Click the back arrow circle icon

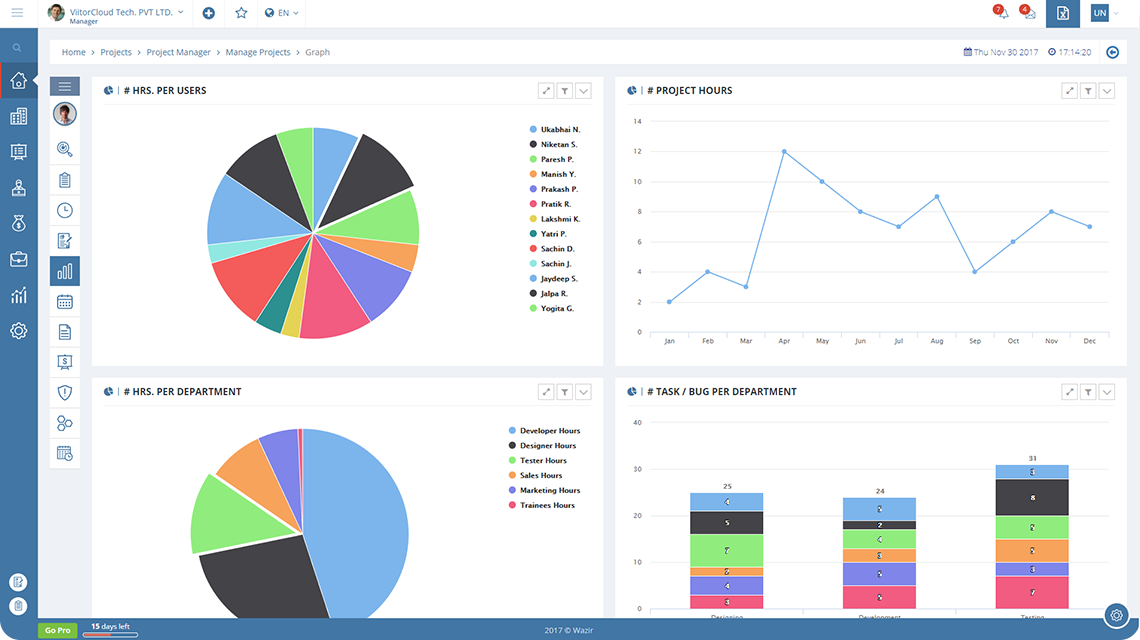(1112, 52)
